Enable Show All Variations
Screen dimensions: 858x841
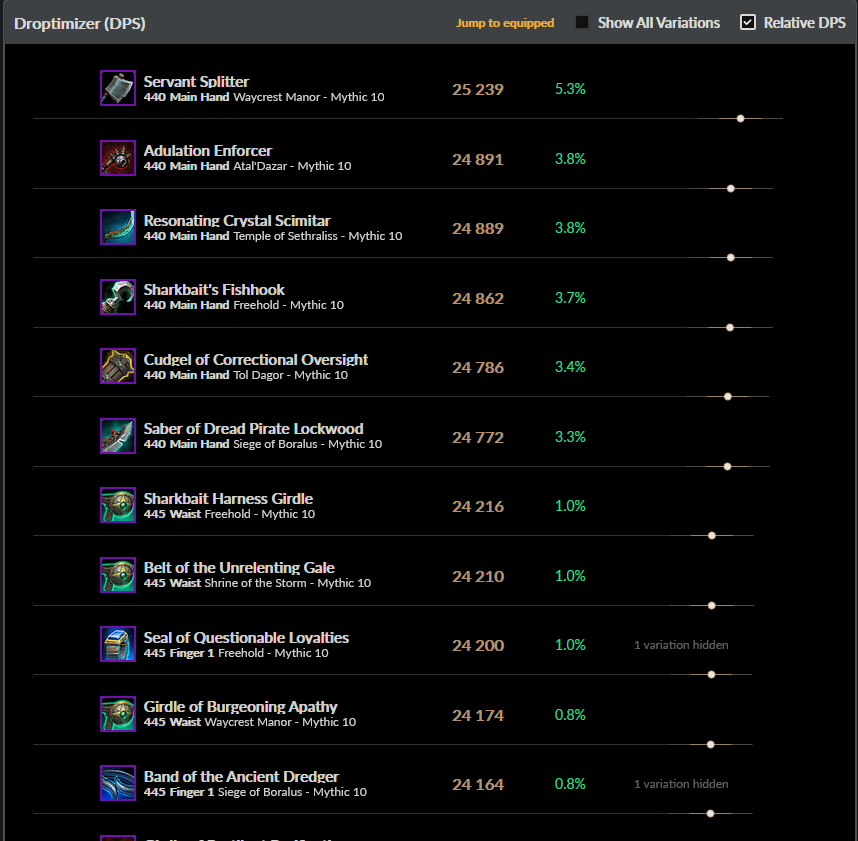coord(581,21)
